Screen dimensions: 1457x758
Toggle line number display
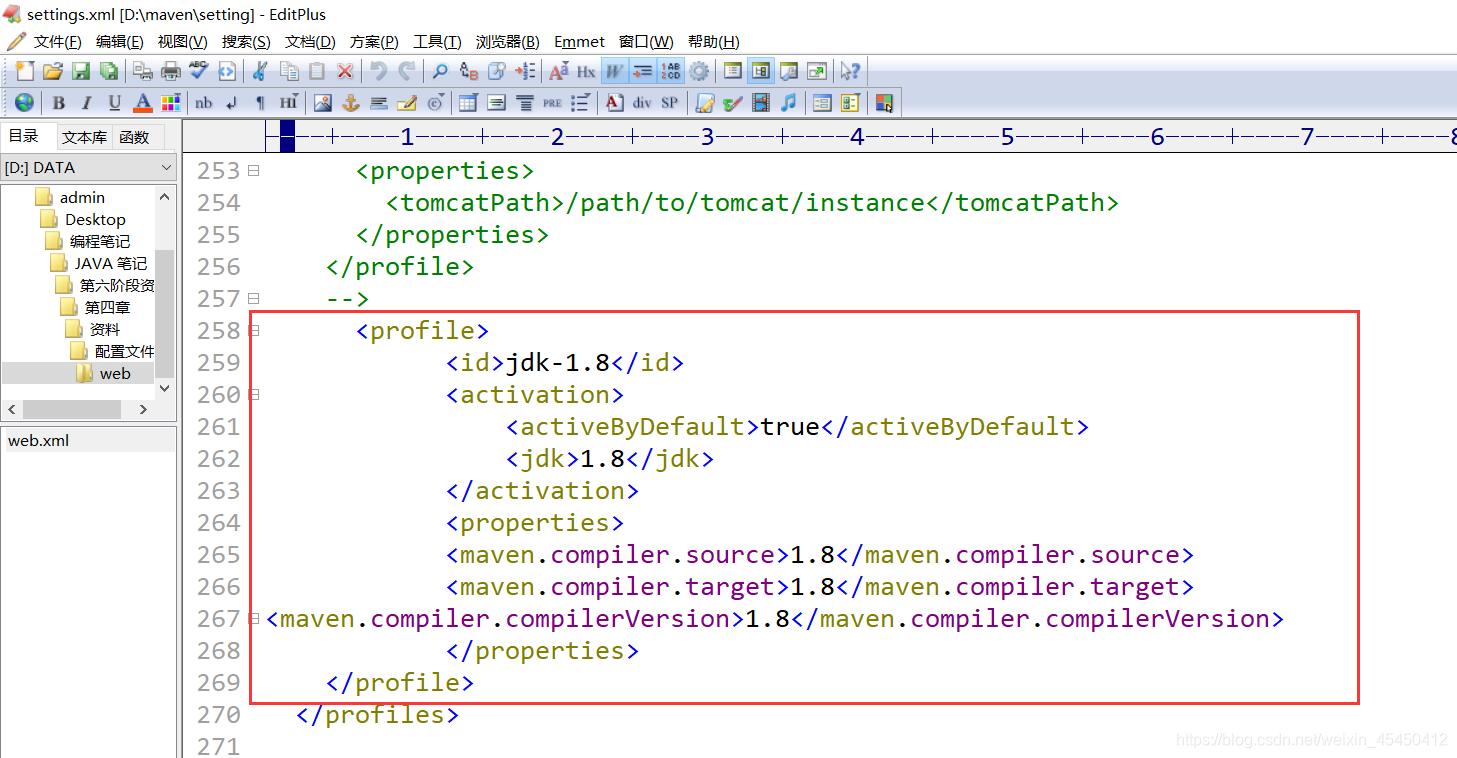click(x=670, y=71)
